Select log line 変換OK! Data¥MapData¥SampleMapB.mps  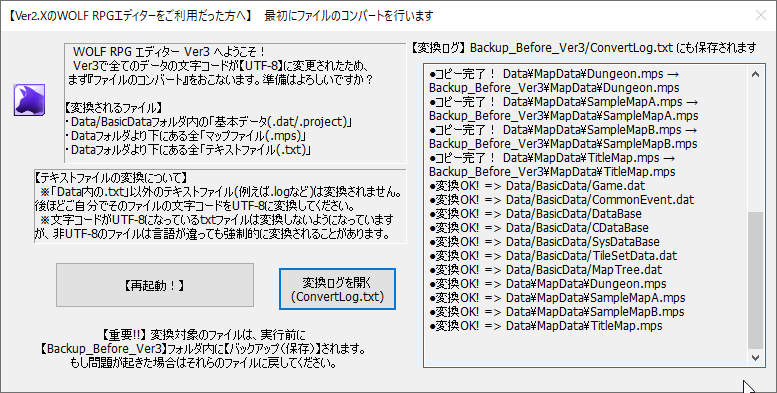[x=556, y=312]
